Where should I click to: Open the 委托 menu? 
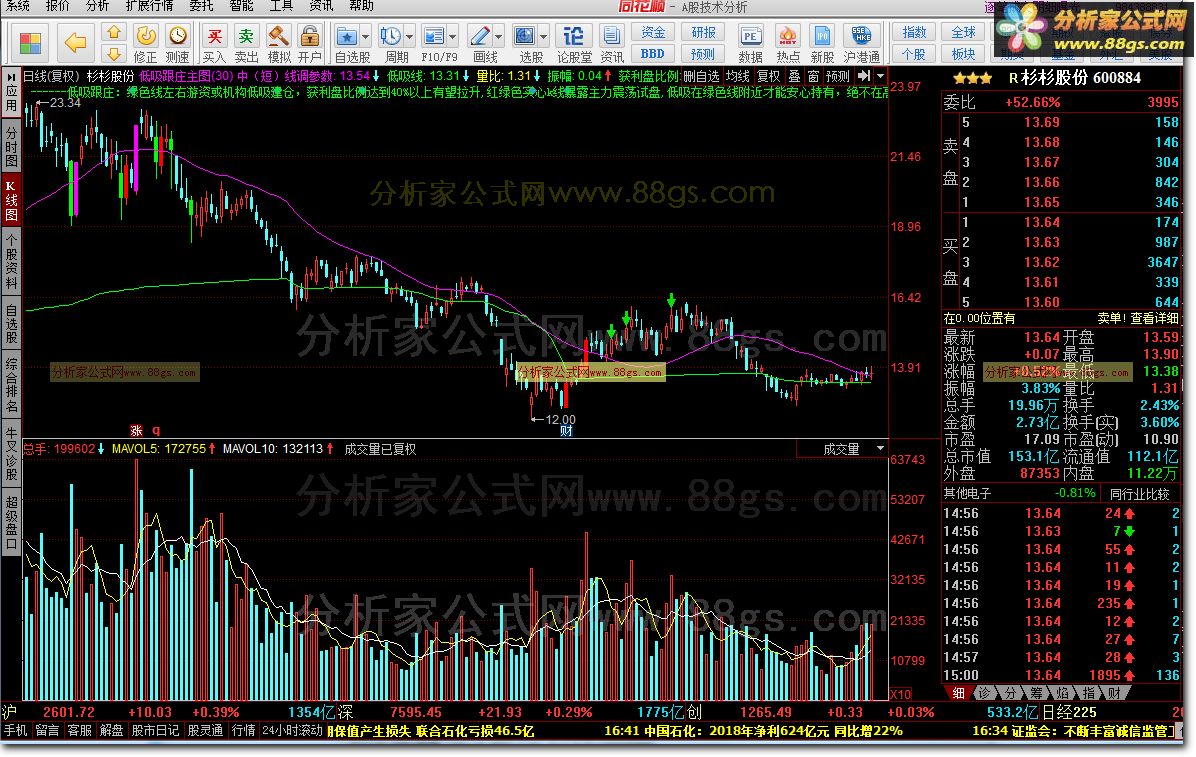coord(201,6)
